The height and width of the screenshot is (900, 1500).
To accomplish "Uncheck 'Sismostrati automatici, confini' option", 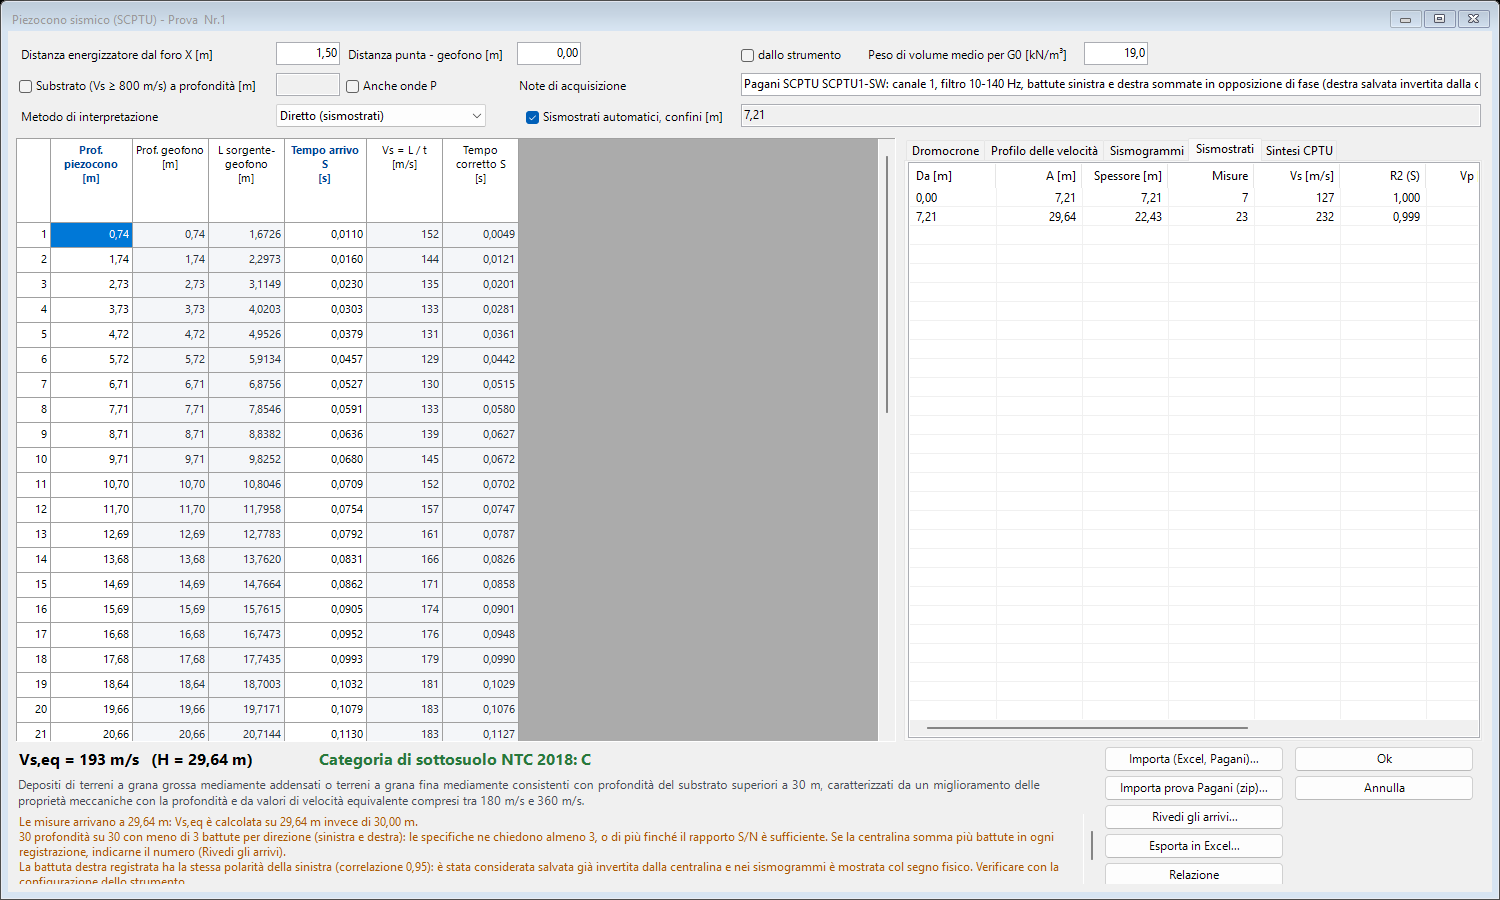I will pyautogui.click(x=532, y=117).
